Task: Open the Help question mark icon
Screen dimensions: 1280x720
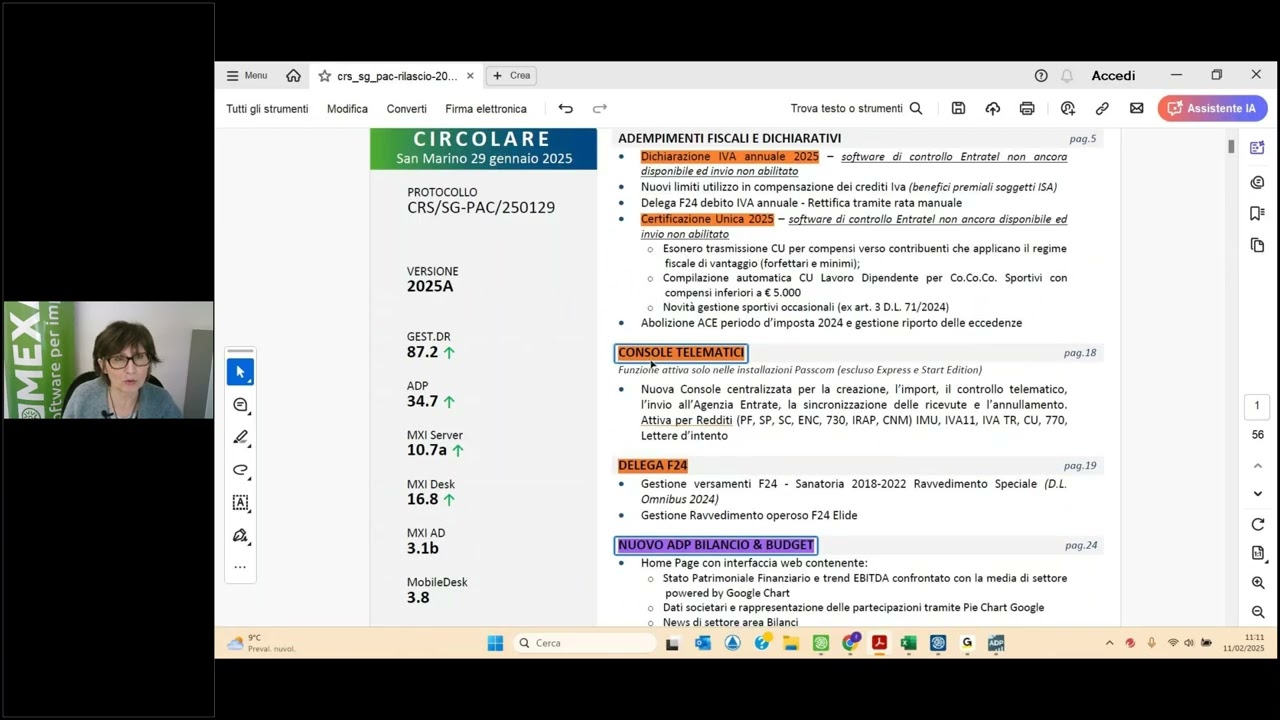Action: 1041,76
